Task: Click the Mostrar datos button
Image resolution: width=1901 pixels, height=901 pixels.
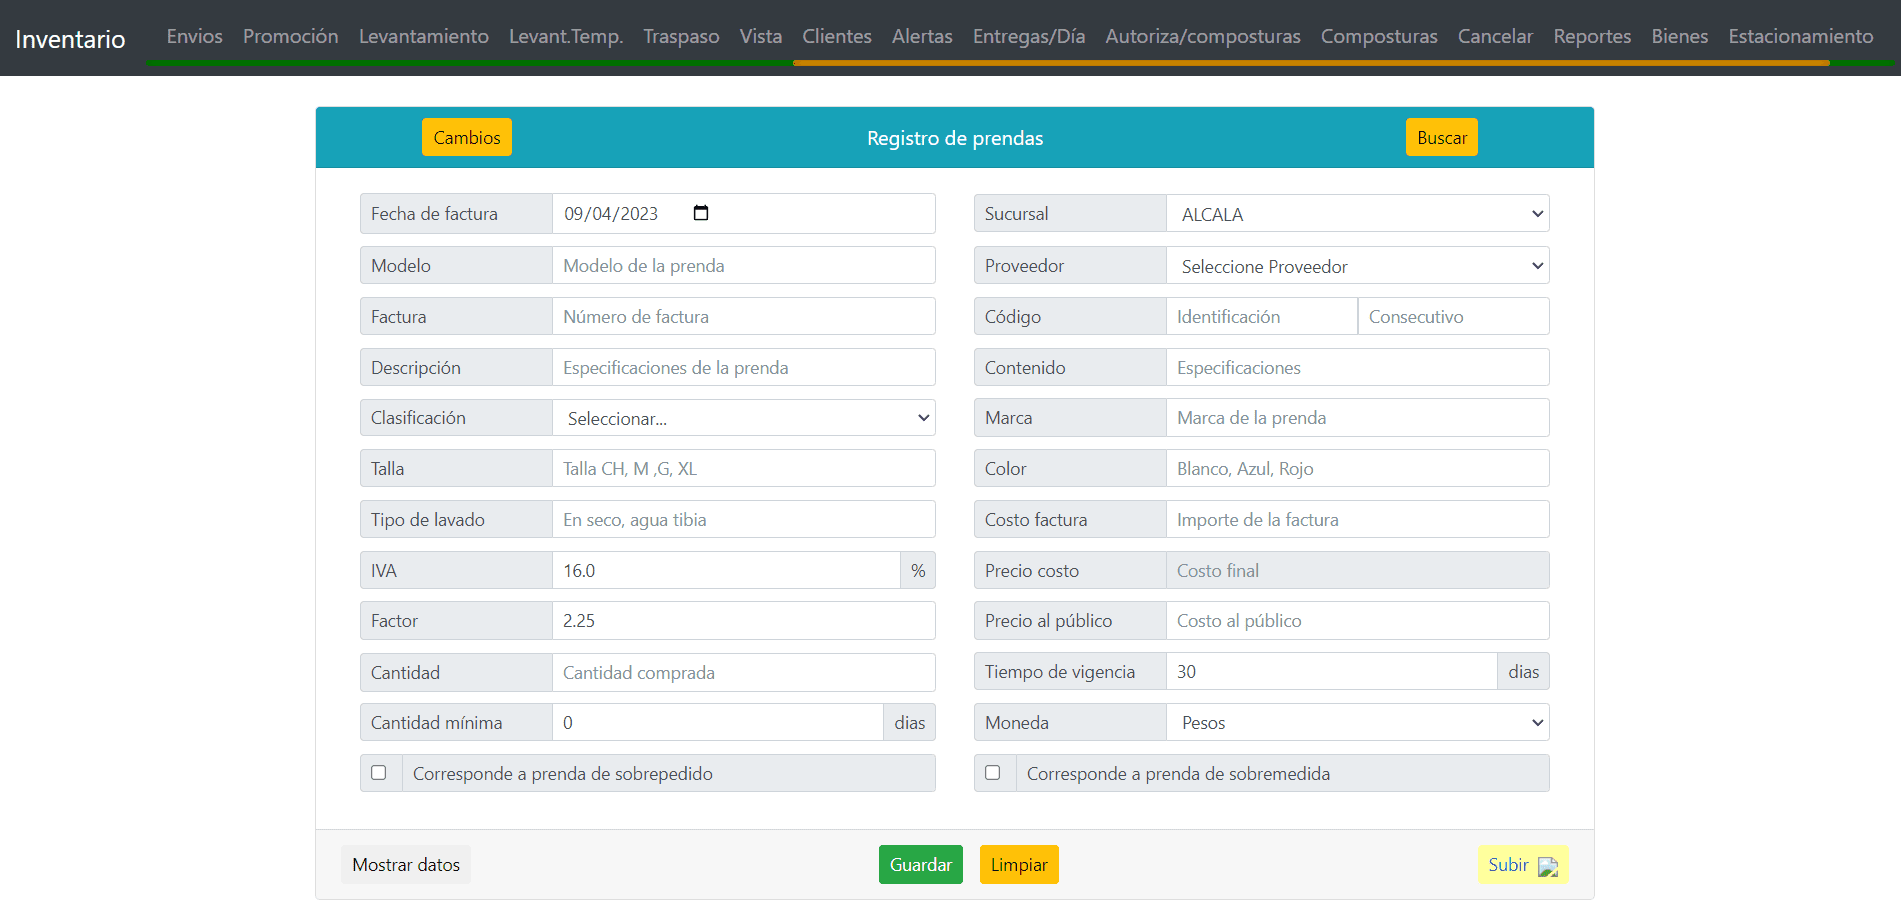Action: point(406,865)
